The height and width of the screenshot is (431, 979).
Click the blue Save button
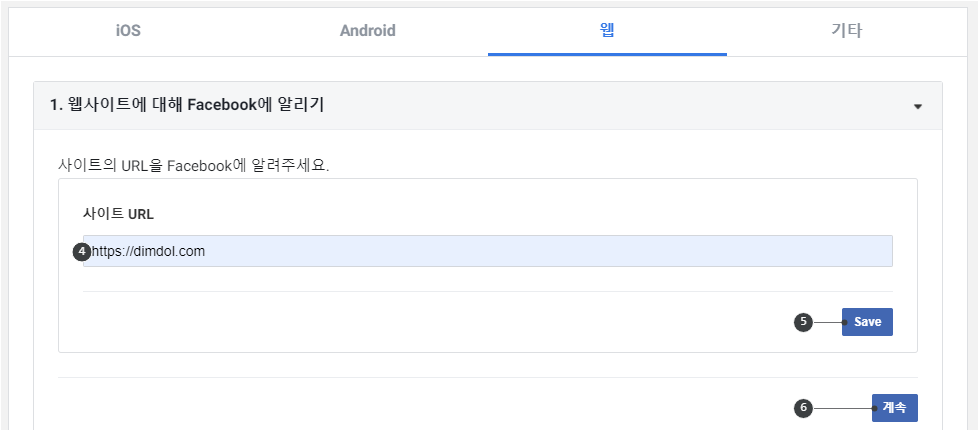(867, 322)
